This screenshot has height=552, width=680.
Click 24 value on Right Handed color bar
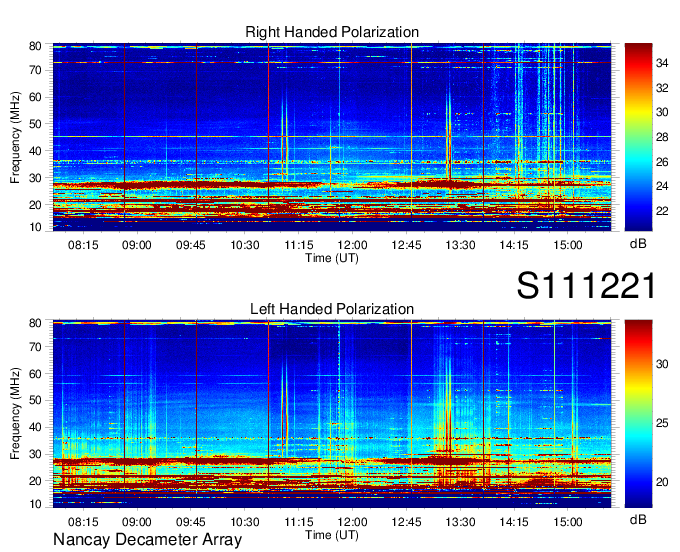coord(662,186)
